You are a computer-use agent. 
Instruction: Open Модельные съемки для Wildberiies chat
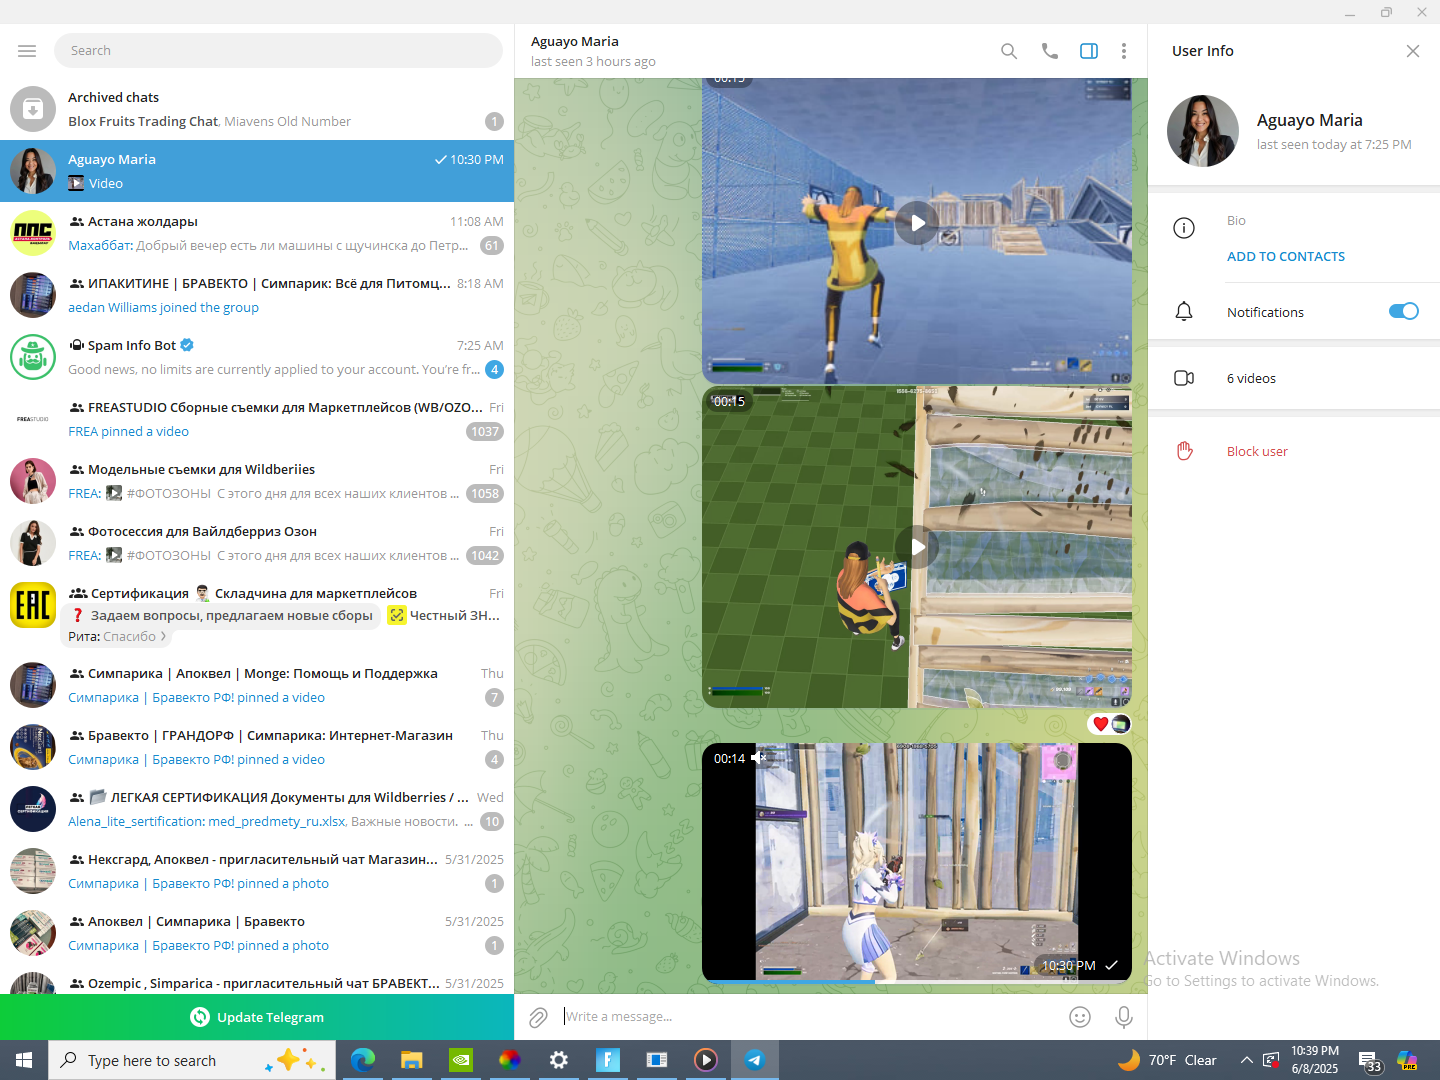coord(257,481)
